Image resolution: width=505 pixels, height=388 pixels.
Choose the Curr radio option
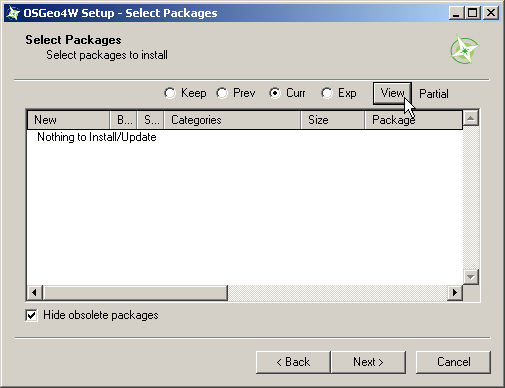[275, 93]
